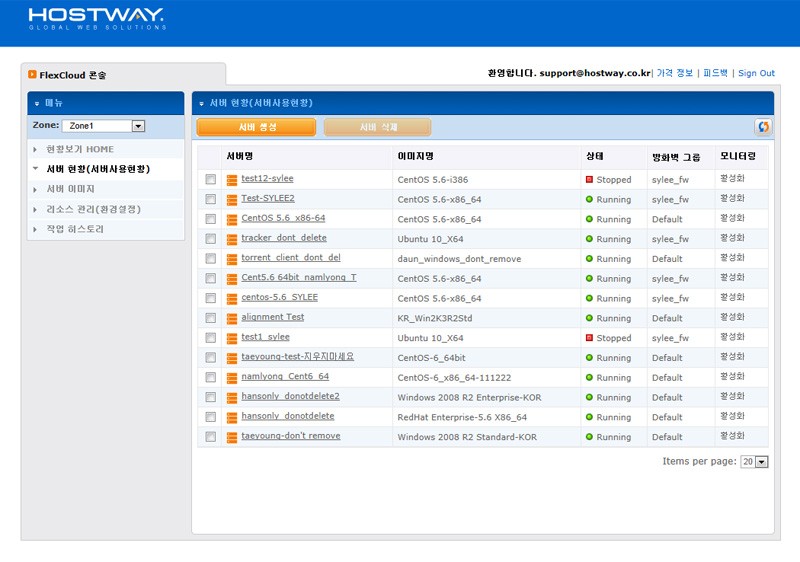Click server icon next to hansonly_donotdelete2
The width and height of the screenshot is (800, 562).
232,398
